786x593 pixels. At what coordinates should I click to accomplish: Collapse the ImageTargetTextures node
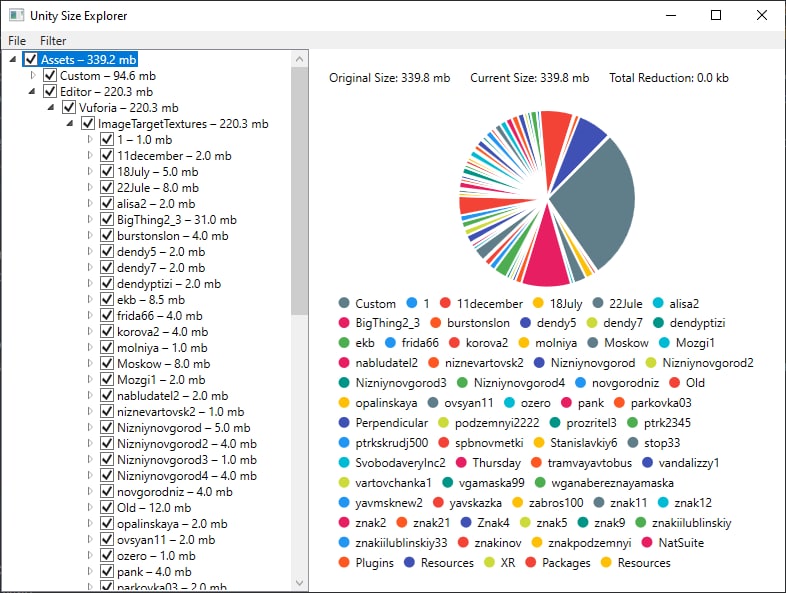click(x=70, y=124)
